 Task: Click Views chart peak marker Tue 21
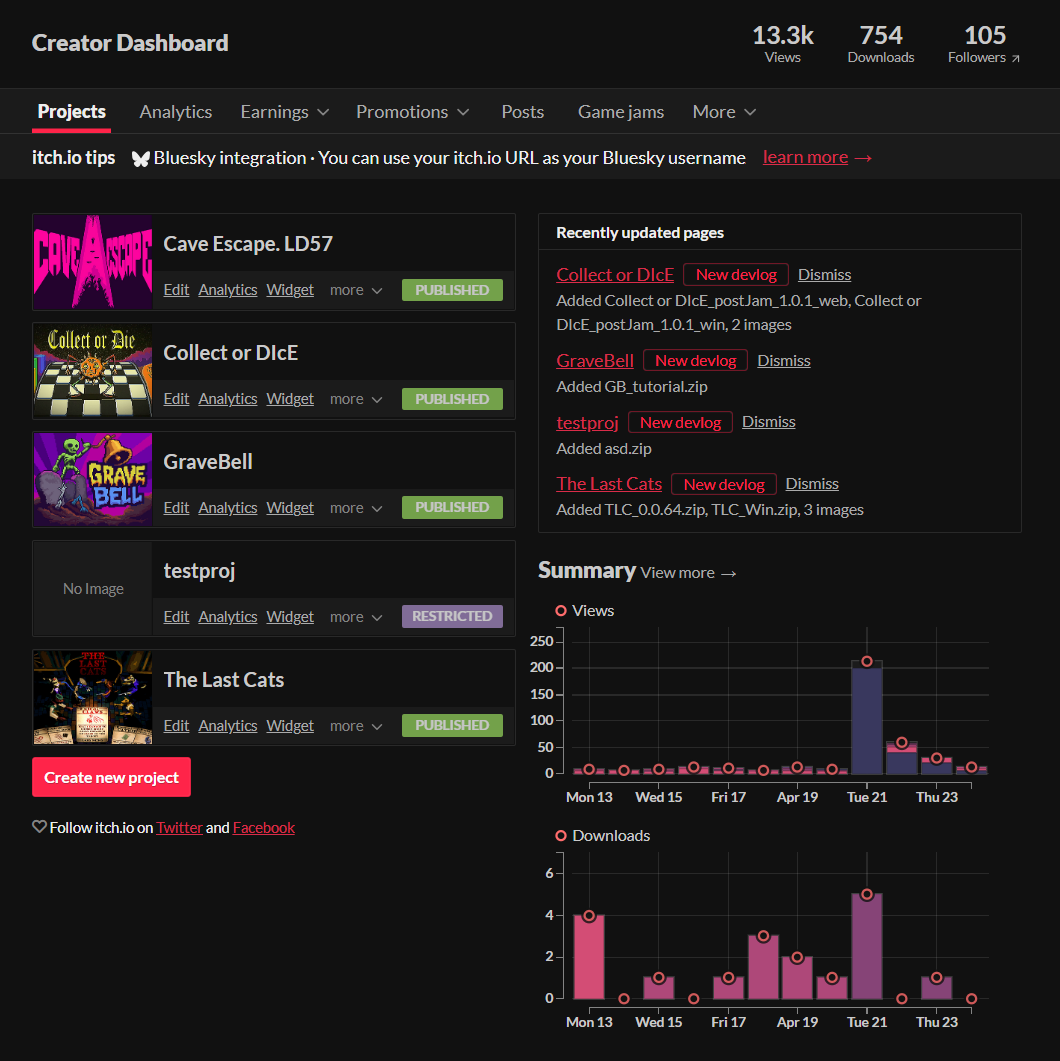(867, 662)
